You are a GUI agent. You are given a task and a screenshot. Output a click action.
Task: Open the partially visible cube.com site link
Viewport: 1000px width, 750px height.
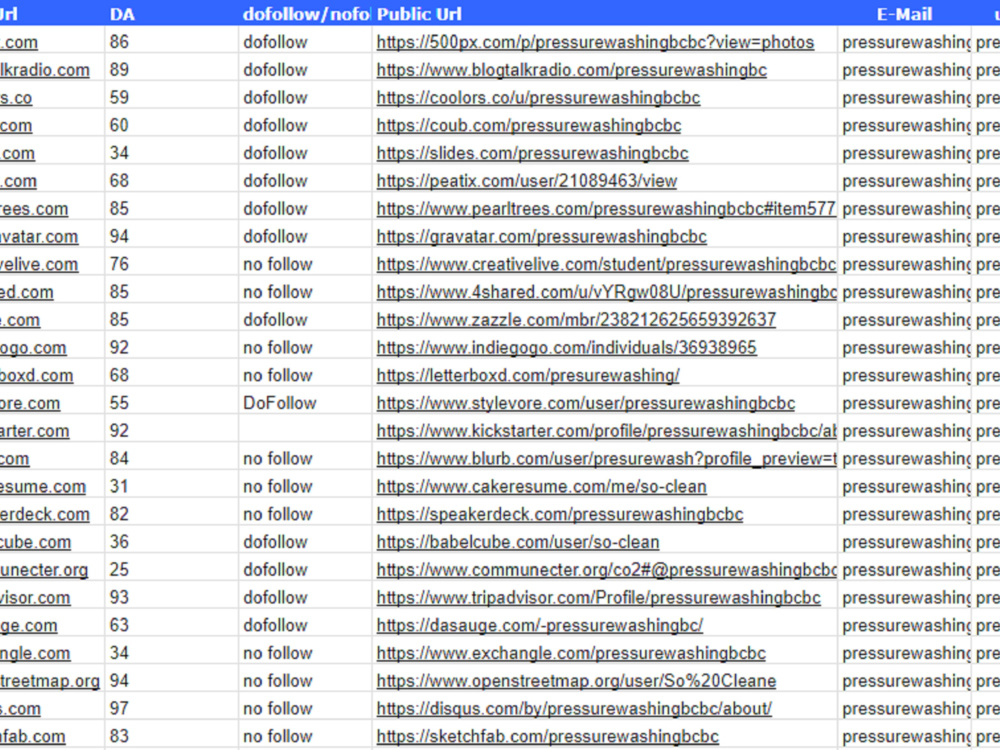(35, 542)
